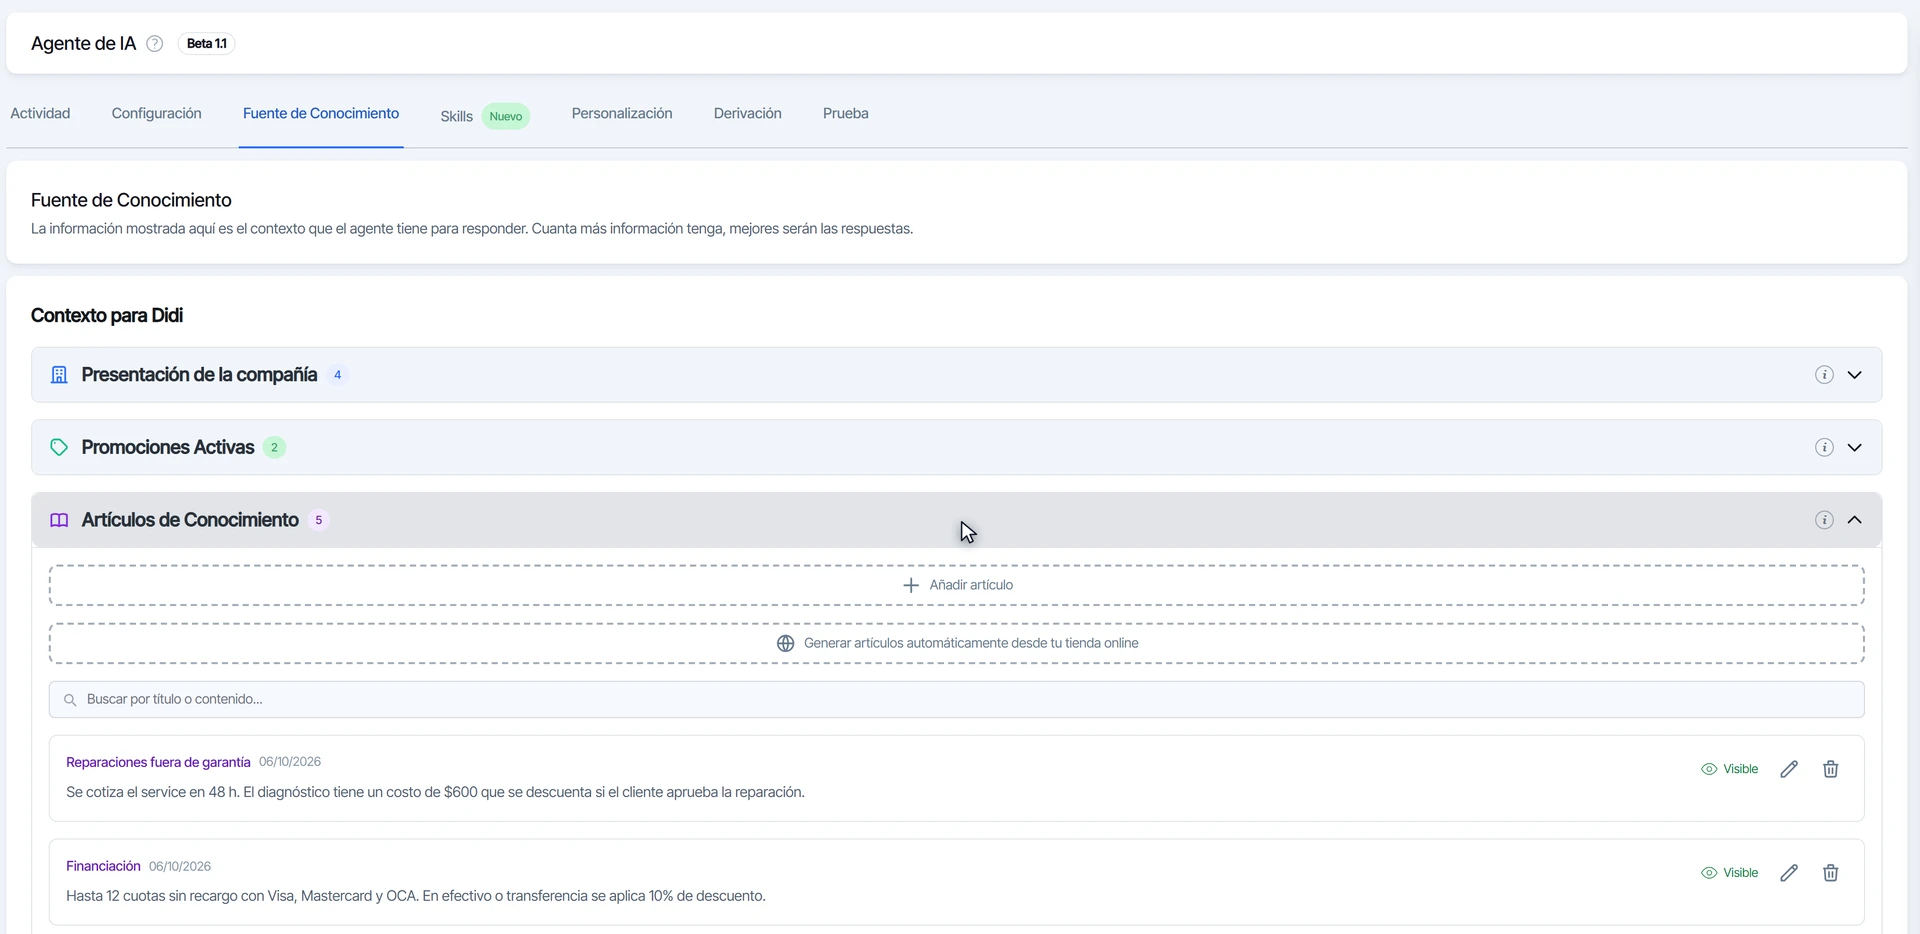Click the building icon of Presentación de la compañía
1920x934 pixels.
click(x=59, y=375)
